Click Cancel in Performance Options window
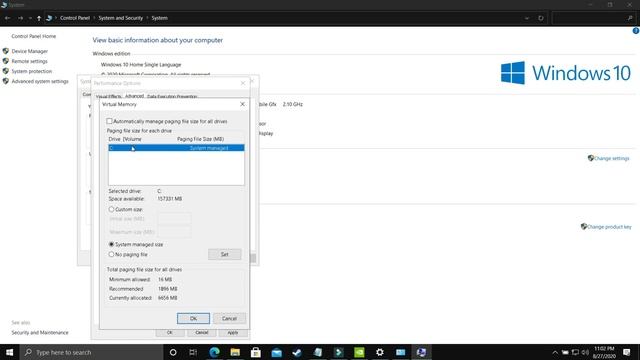This screenshot has width=640, height=360. 202,333
